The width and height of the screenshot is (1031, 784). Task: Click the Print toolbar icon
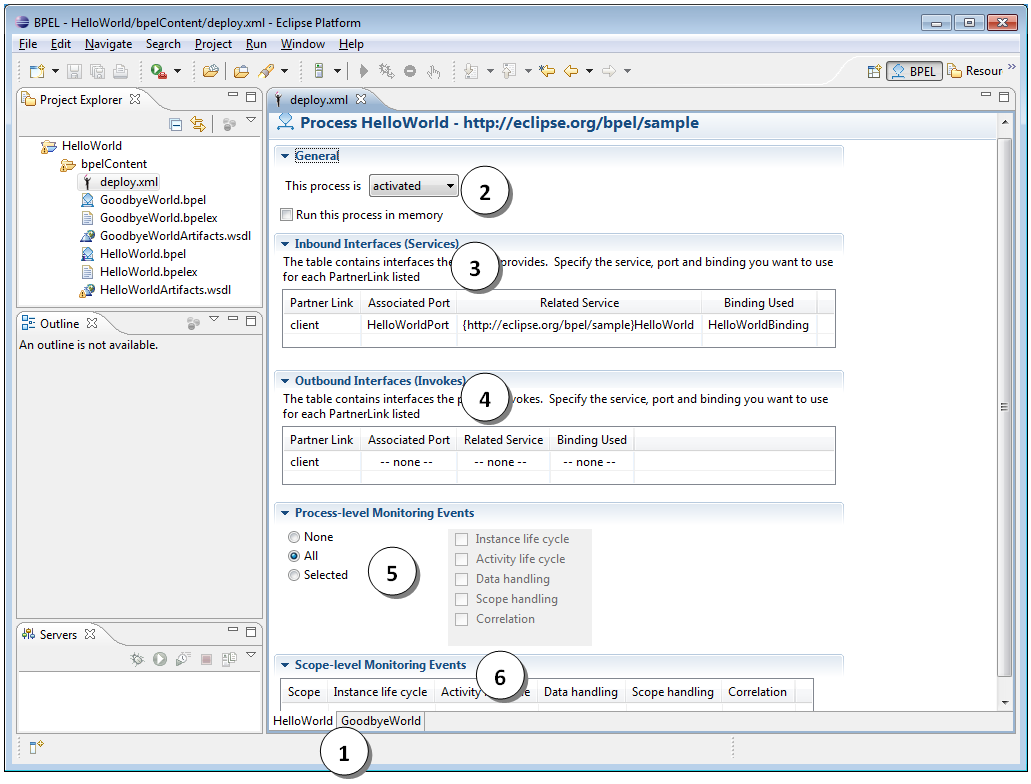(120, 71)
